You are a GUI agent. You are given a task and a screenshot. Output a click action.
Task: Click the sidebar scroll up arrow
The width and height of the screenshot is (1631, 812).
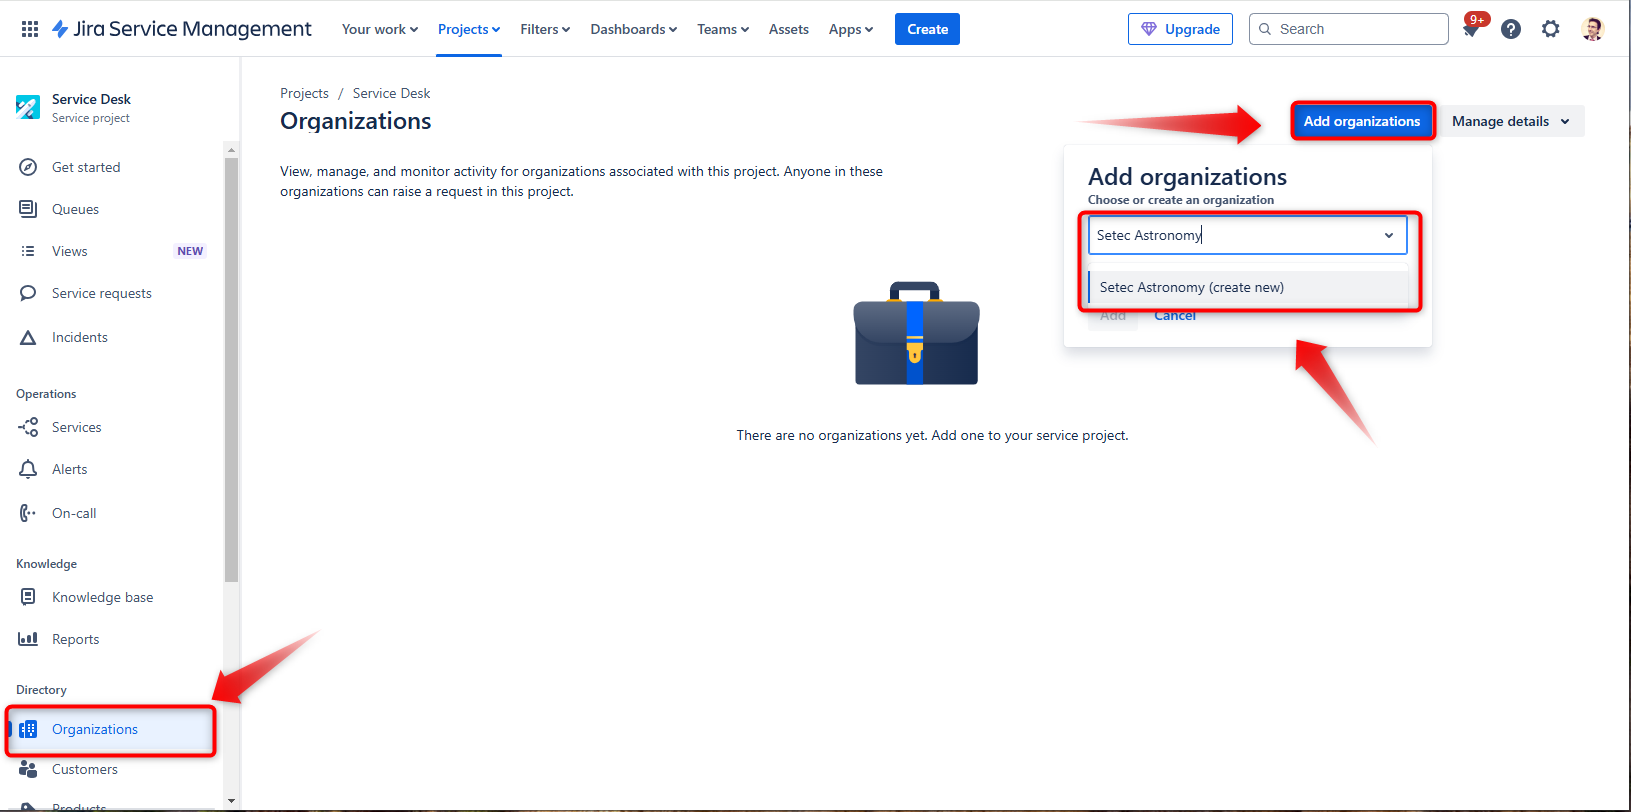(x=231, y=150)
